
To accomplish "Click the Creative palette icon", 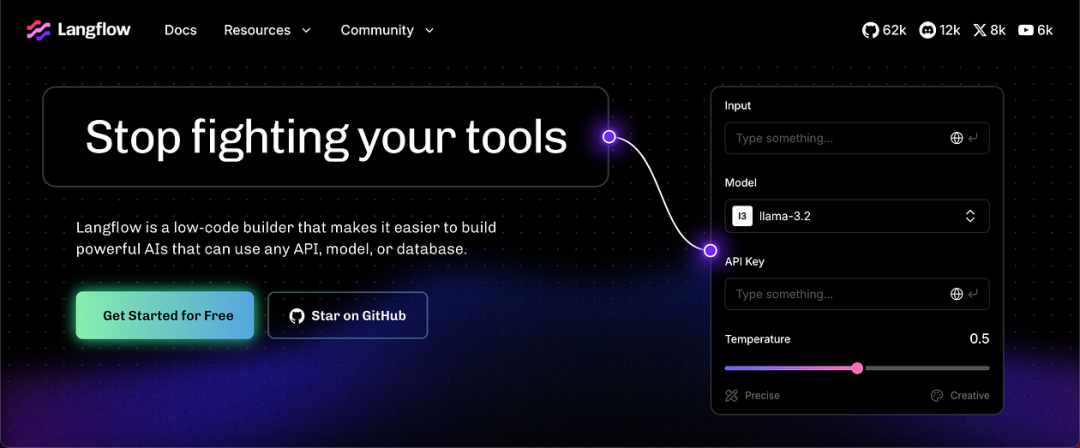I will click(x=936, y=396).
